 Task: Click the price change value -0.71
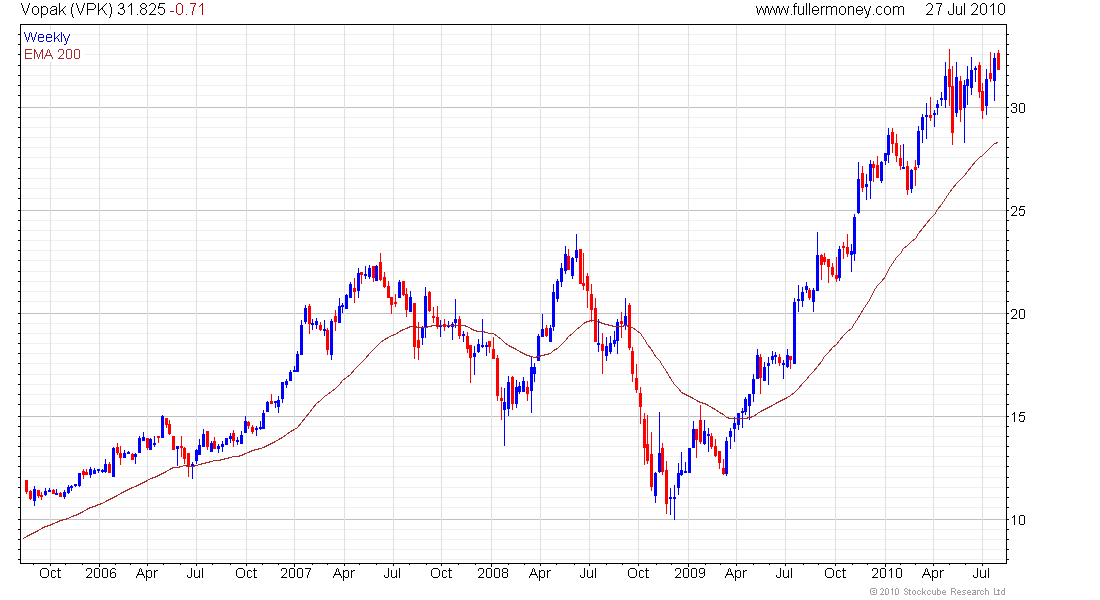point(187,10)
